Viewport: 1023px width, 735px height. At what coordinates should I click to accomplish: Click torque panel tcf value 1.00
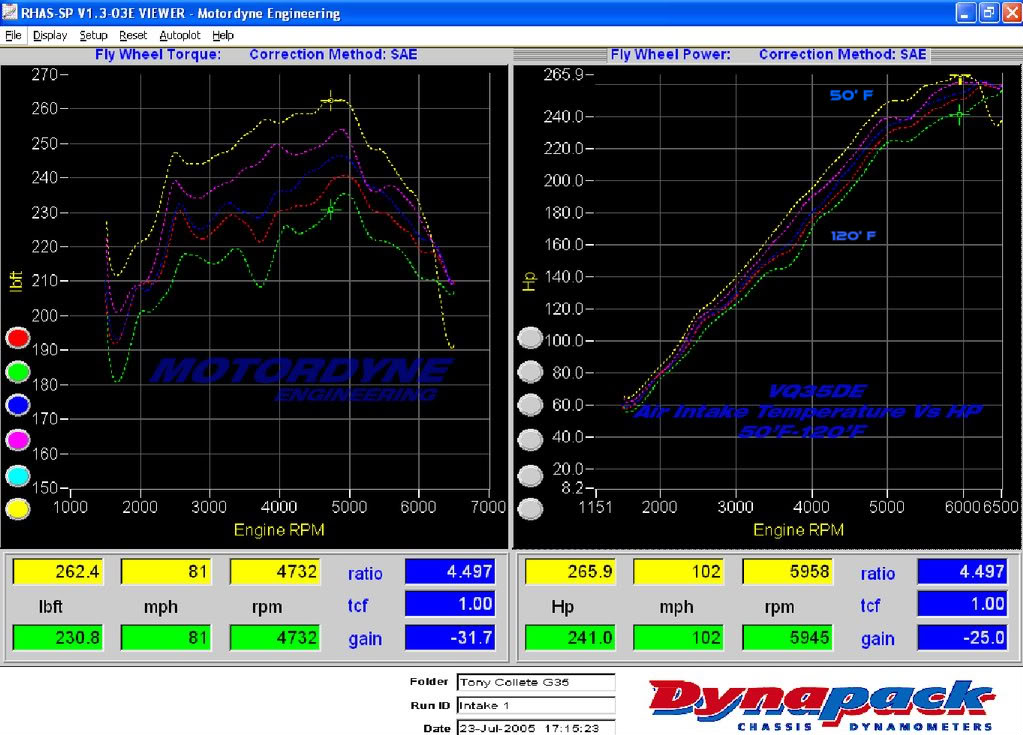coord(450,604)
